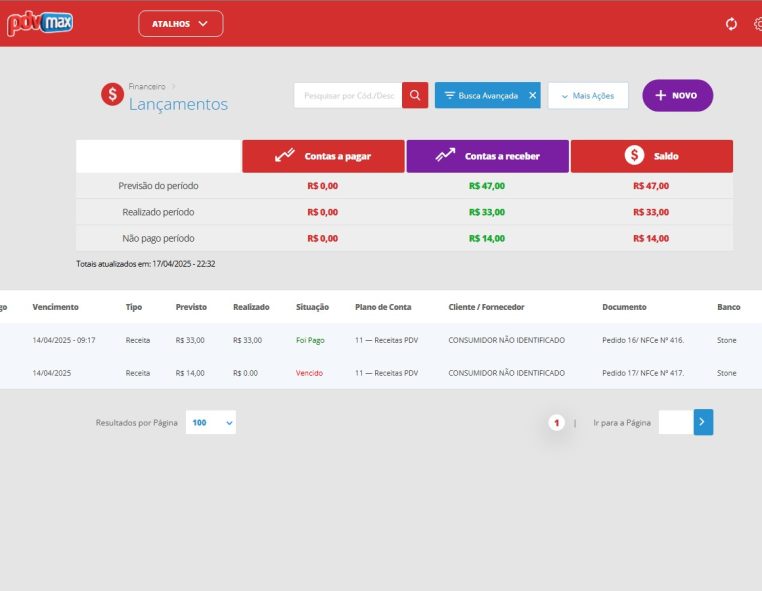Click the Ir para a Página input
The width and height of the screenshot is (762, 591).
tap(674, 423)
